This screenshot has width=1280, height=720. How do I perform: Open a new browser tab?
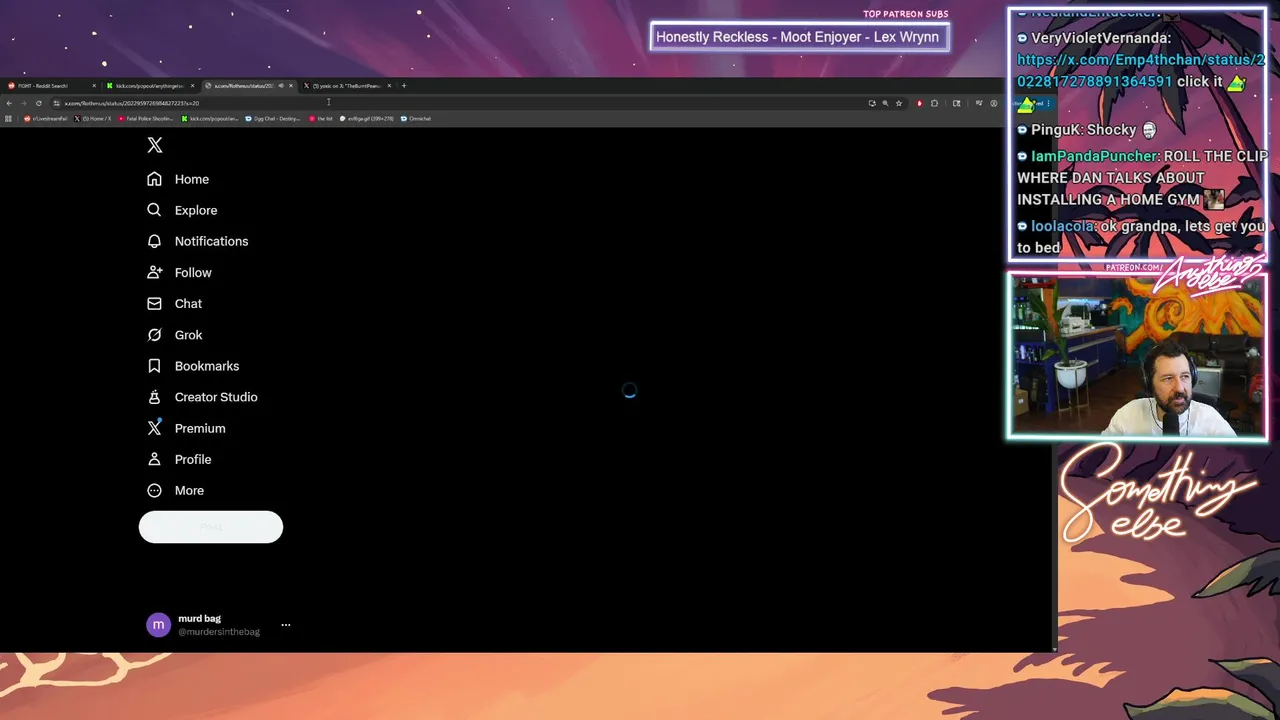pos(404,86)
